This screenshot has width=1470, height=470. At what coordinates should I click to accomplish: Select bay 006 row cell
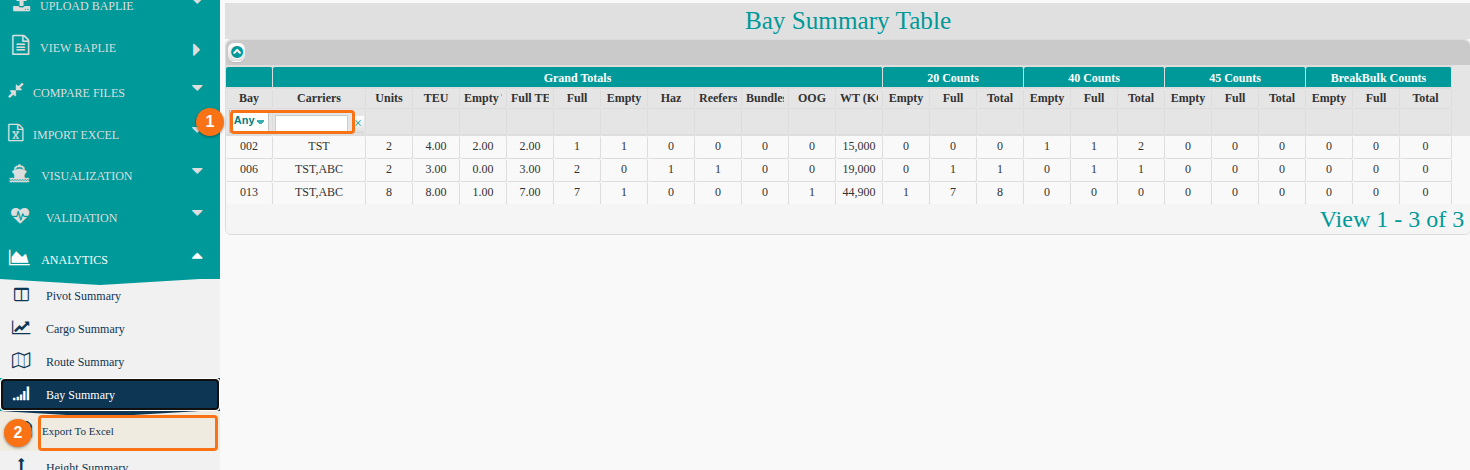click(249, 169)
